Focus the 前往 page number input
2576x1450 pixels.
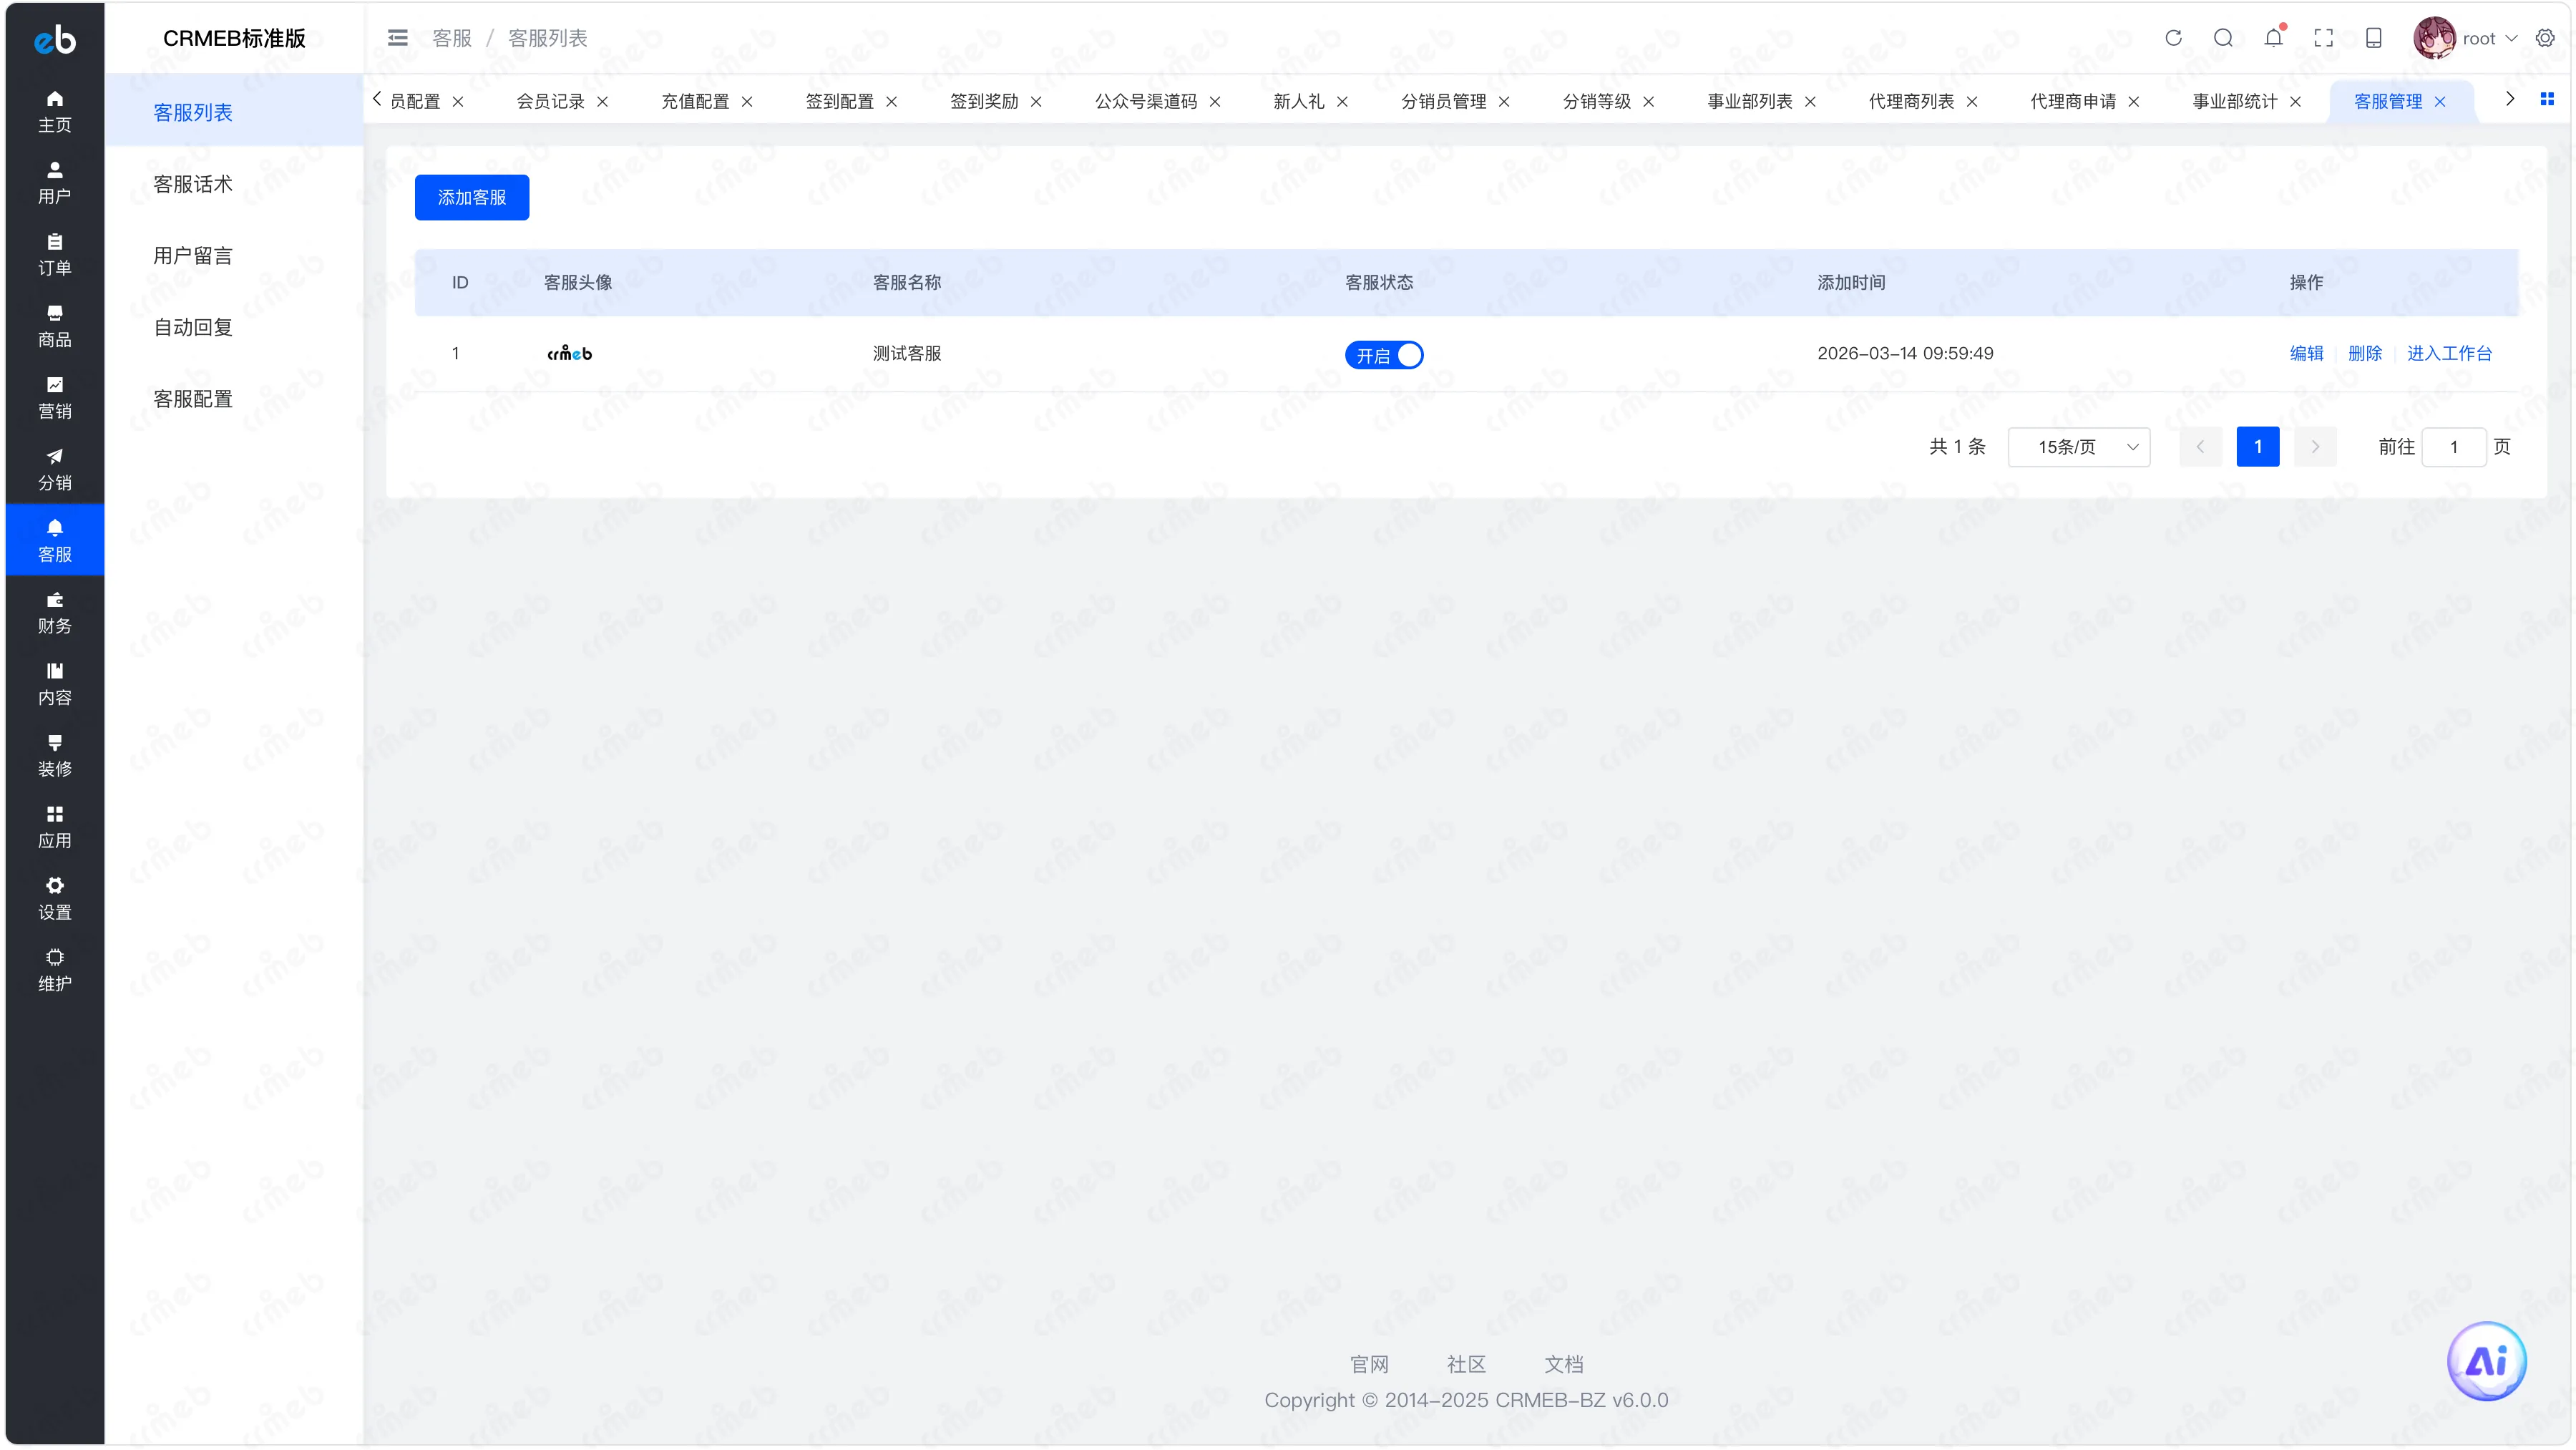pos(2454,447)
